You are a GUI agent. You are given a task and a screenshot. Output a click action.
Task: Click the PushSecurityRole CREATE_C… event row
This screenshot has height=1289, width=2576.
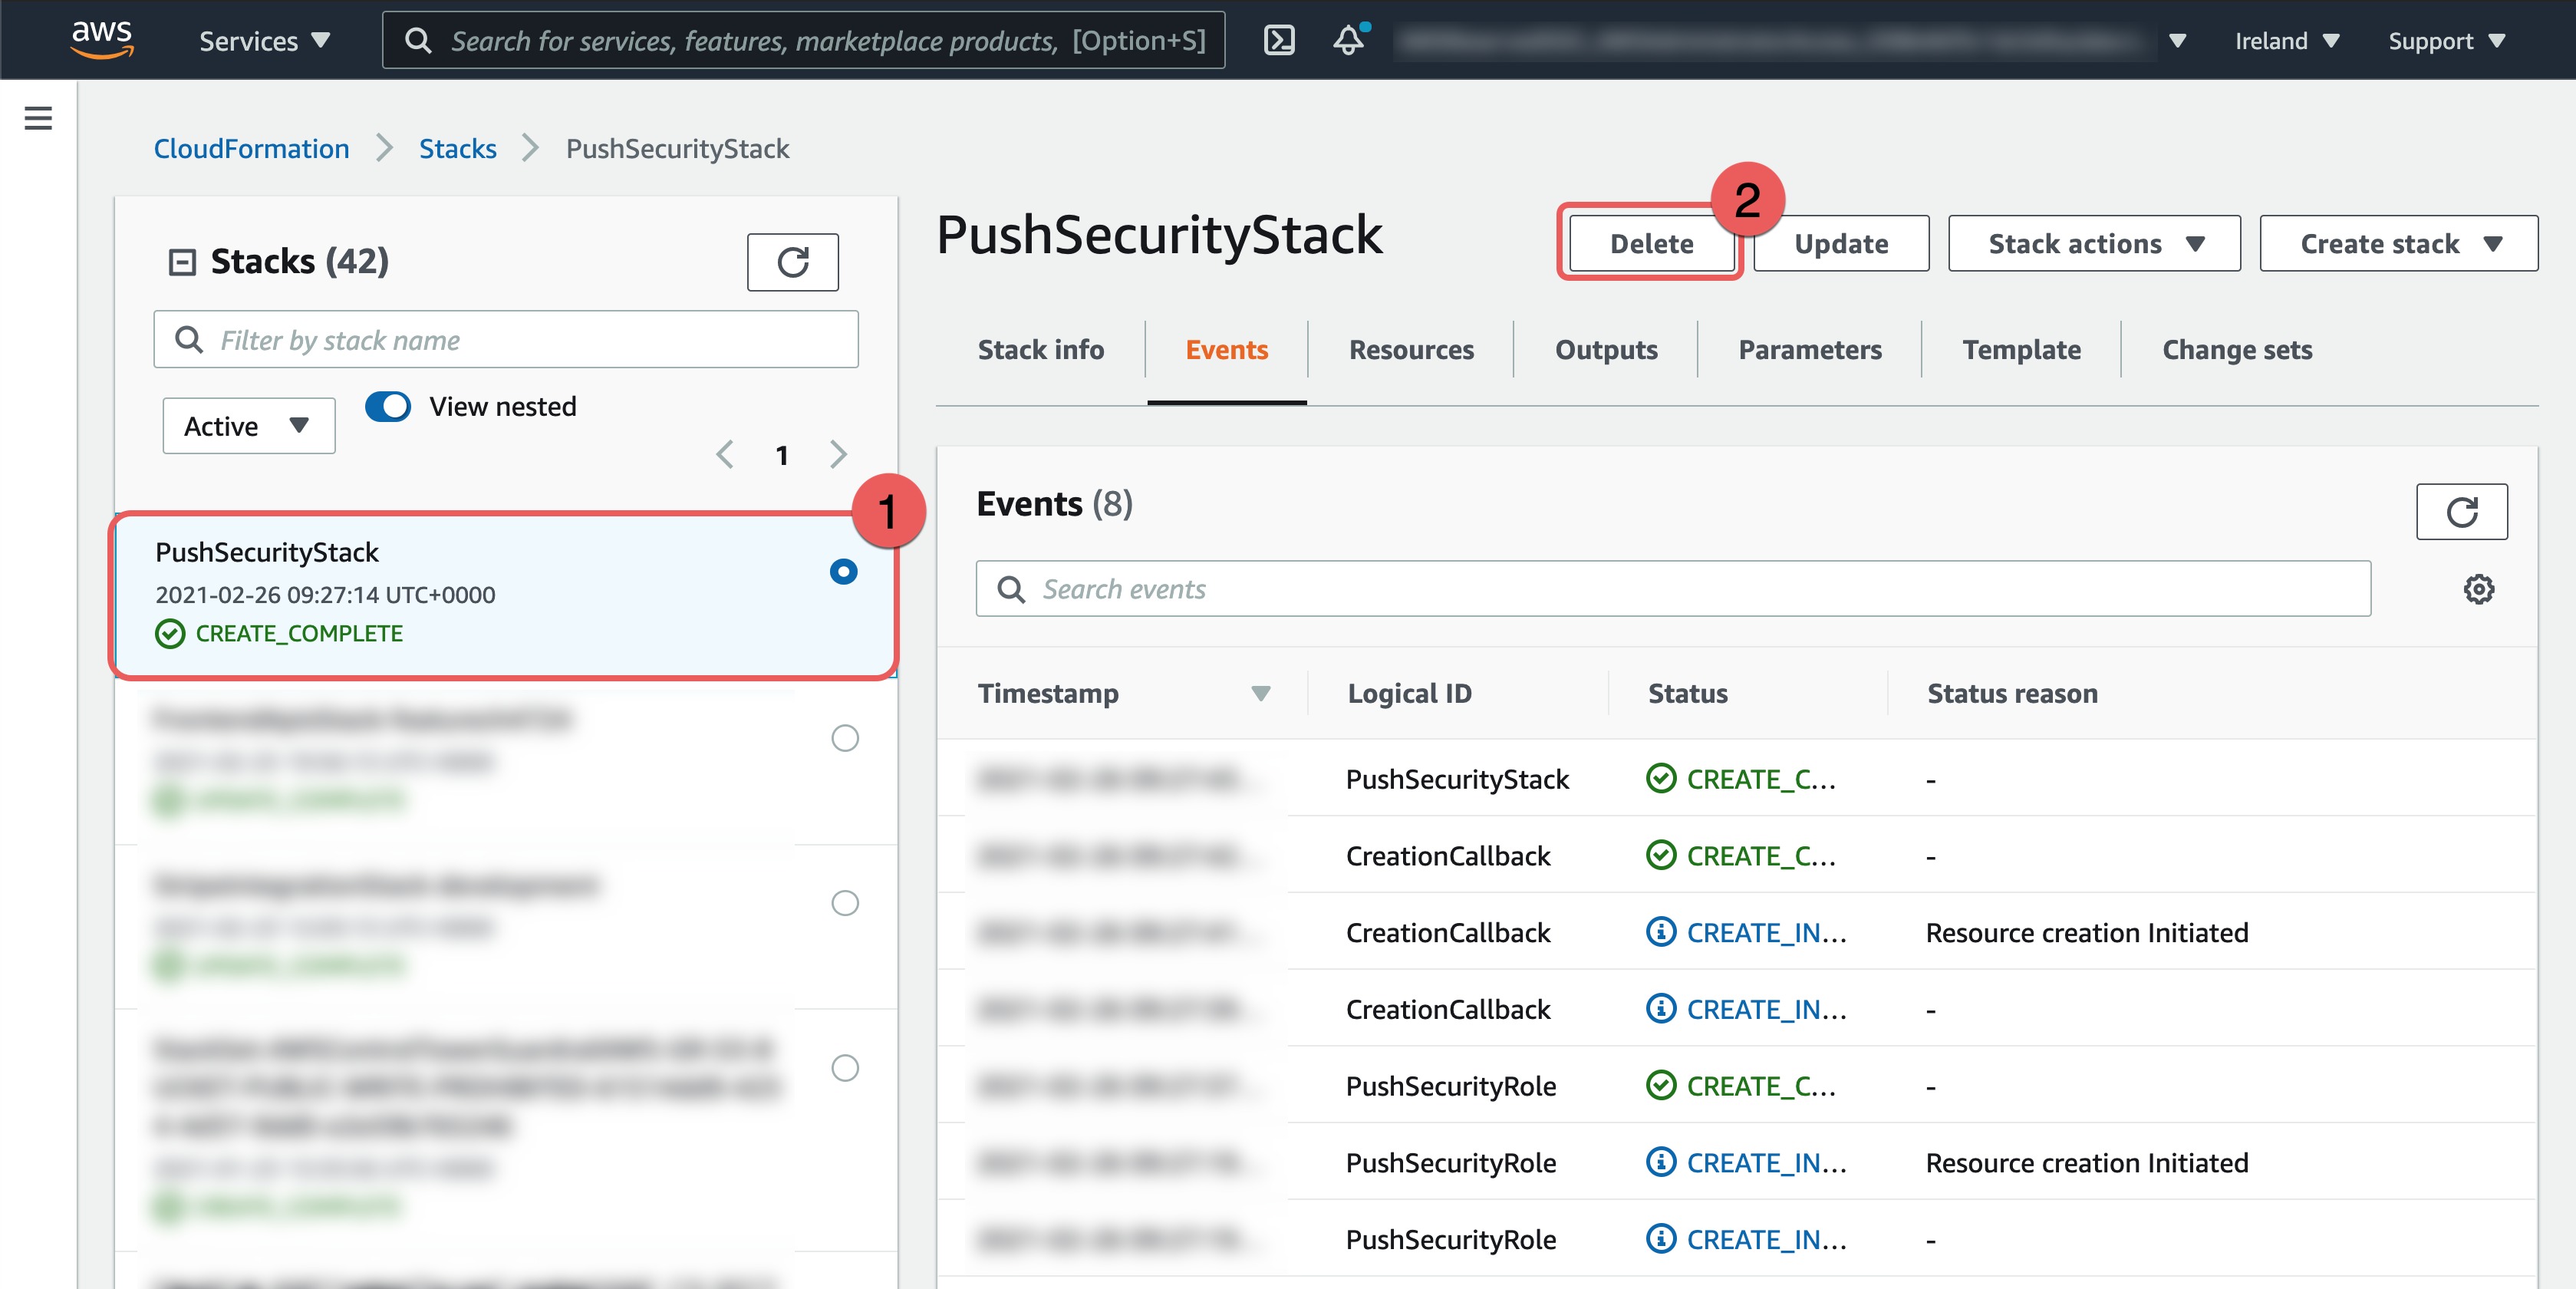(1737, 1086)
